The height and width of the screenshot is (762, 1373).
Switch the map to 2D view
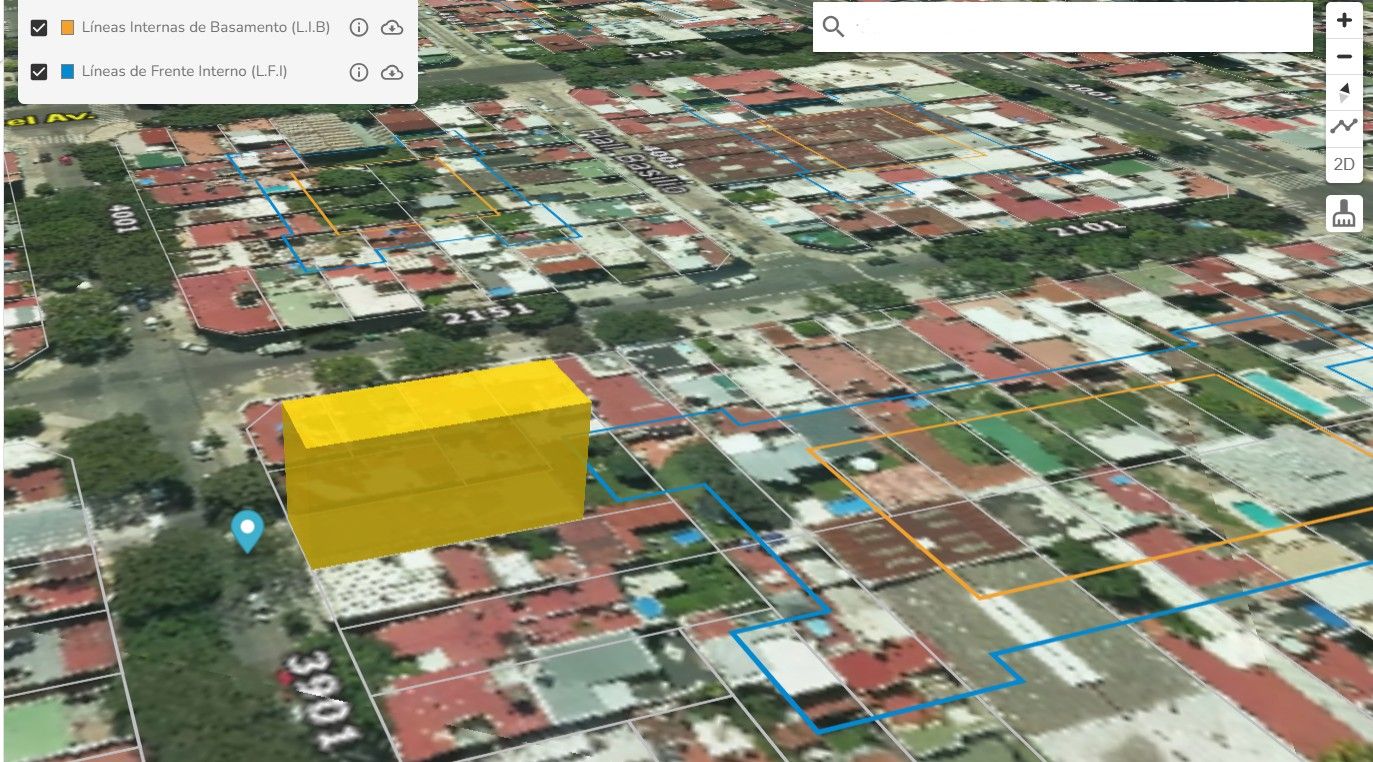click(1344, 164)
